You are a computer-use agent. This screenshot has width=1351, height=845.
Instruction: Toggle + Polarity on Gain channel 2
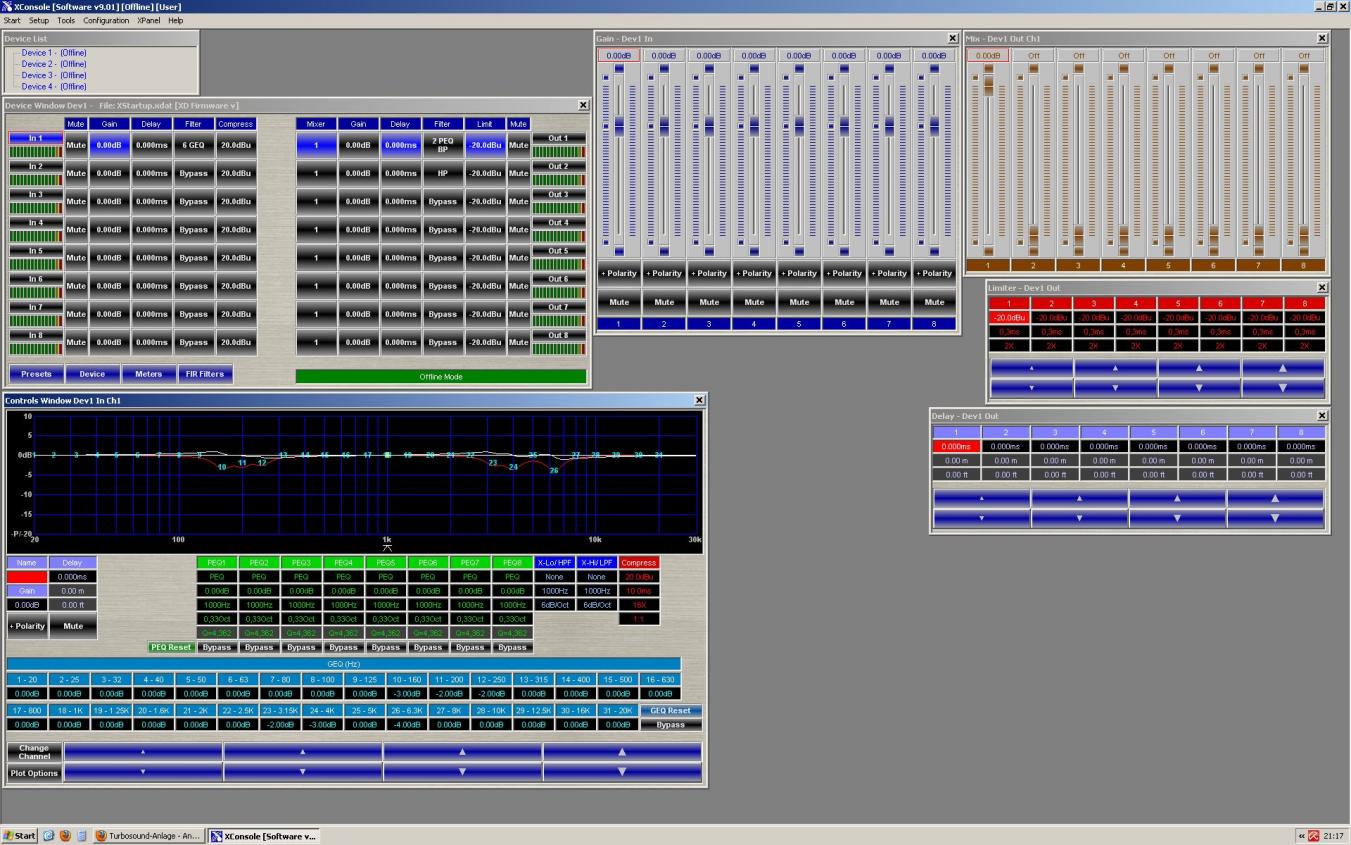coord(665,273)
